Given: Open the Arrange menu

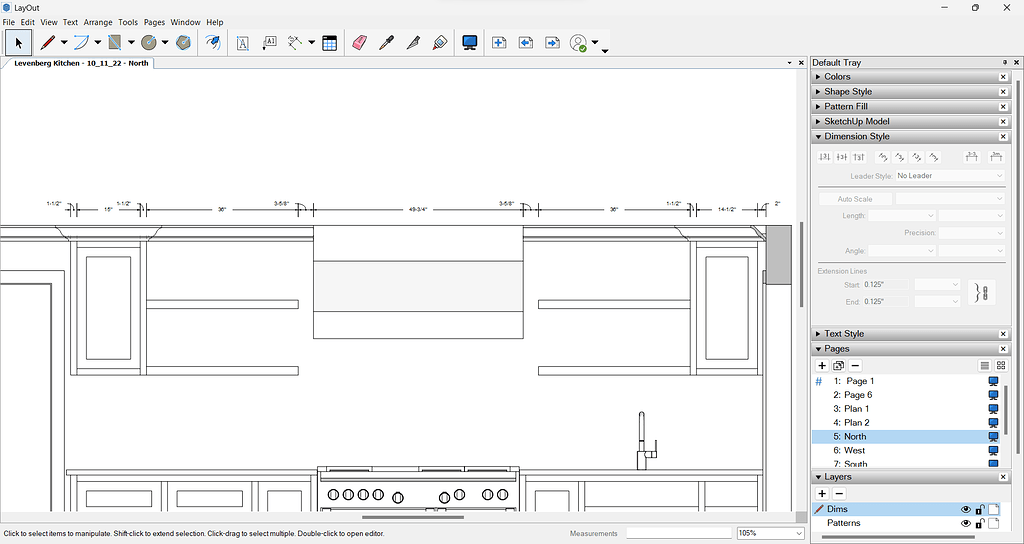Looking at the screenshot, I should click(x=98, y=22).
